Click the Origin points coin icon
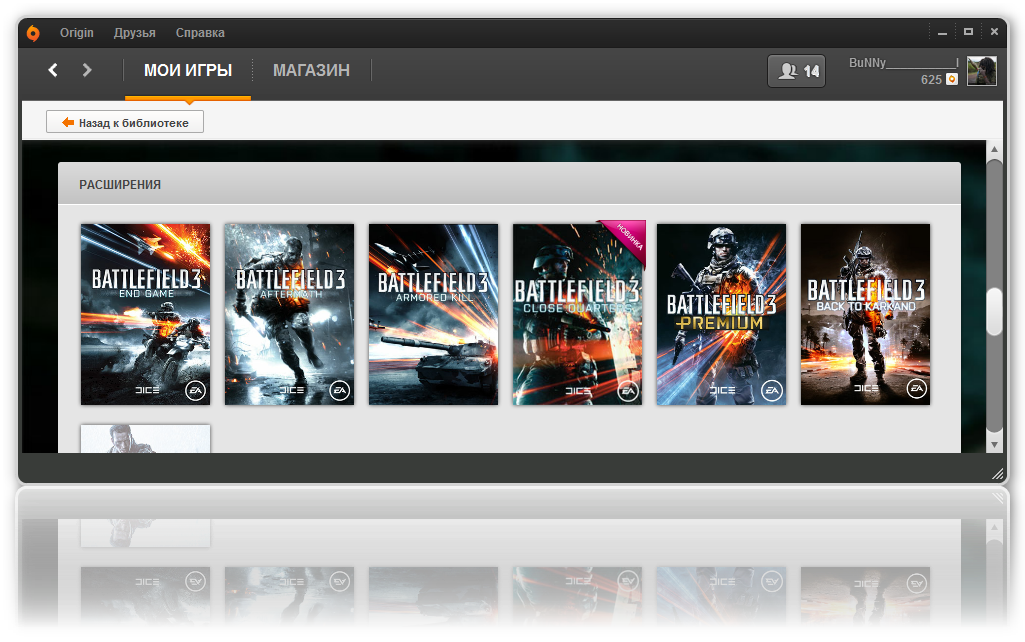1025x642 pixels. point(952,79)
